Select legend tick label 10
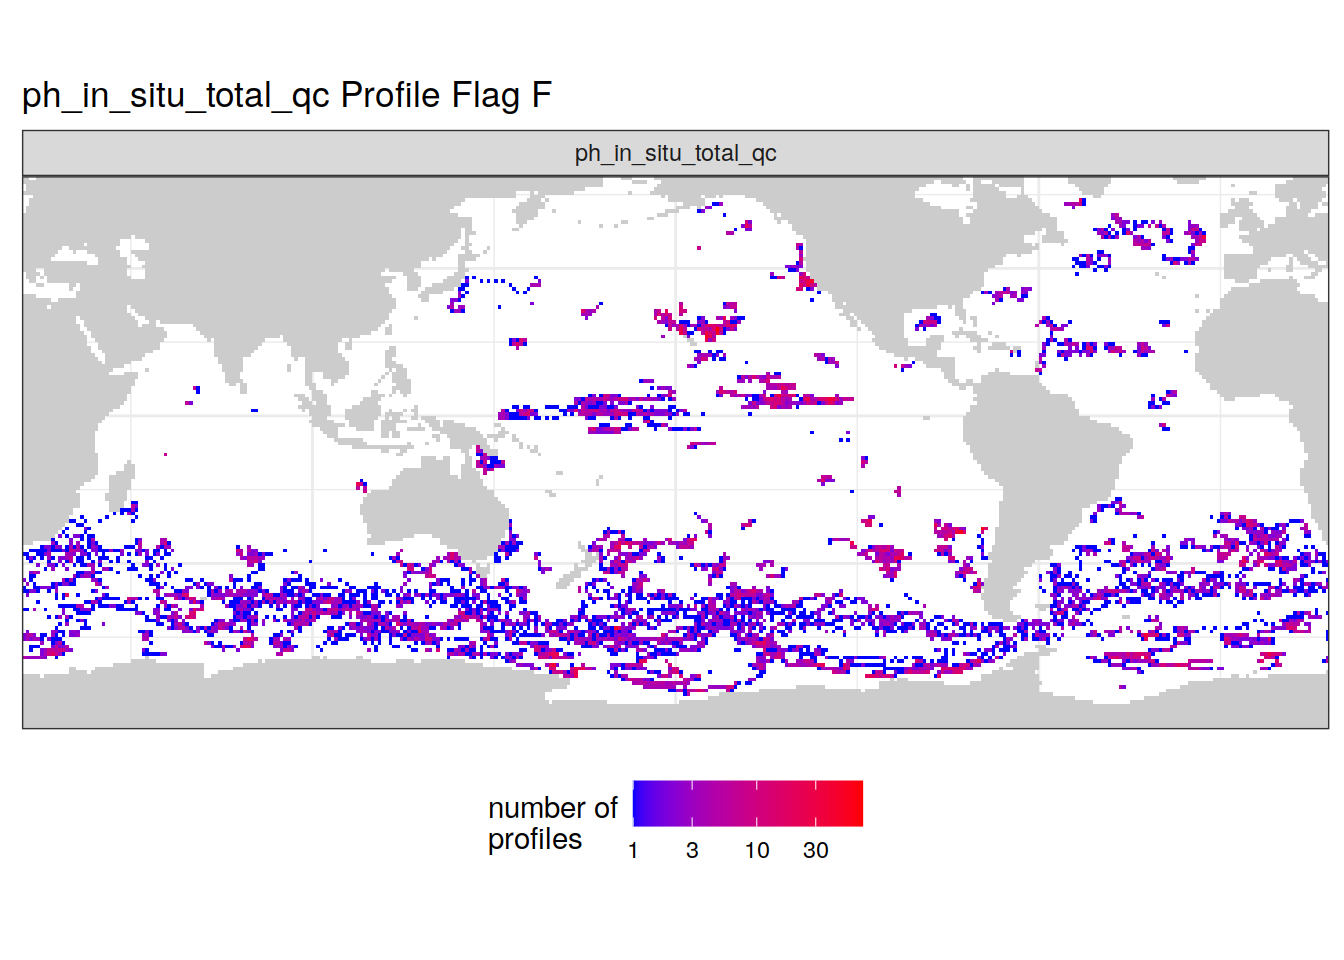Screen dimensions: 1344x960 (x=757, y=850)
